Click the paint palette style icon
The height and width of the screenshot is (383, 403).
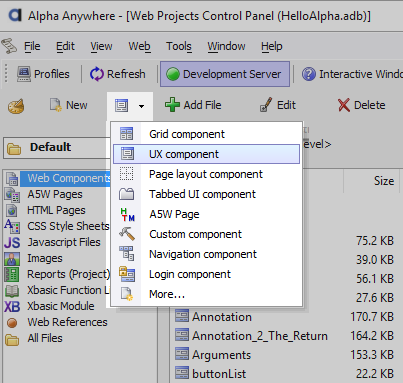pos(16,106)
